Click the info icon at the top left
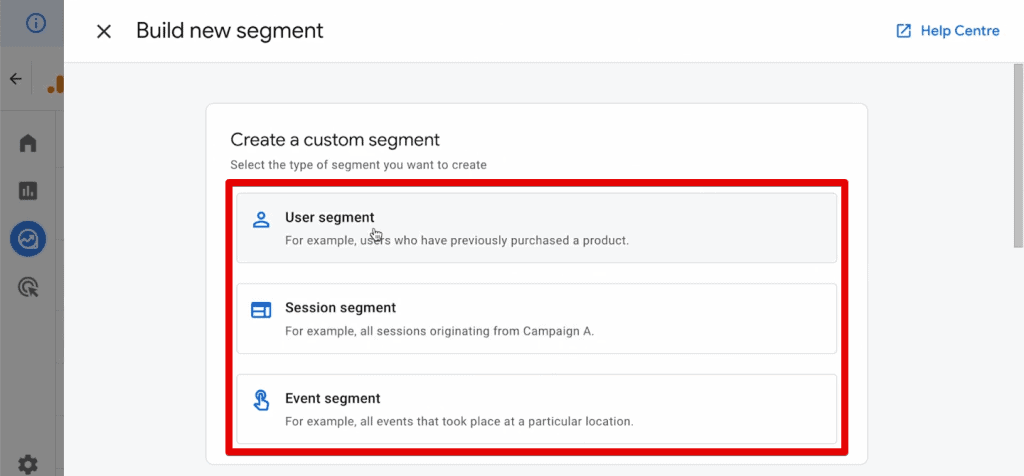This screenshot has width=1024, height=476. [35, 24]
